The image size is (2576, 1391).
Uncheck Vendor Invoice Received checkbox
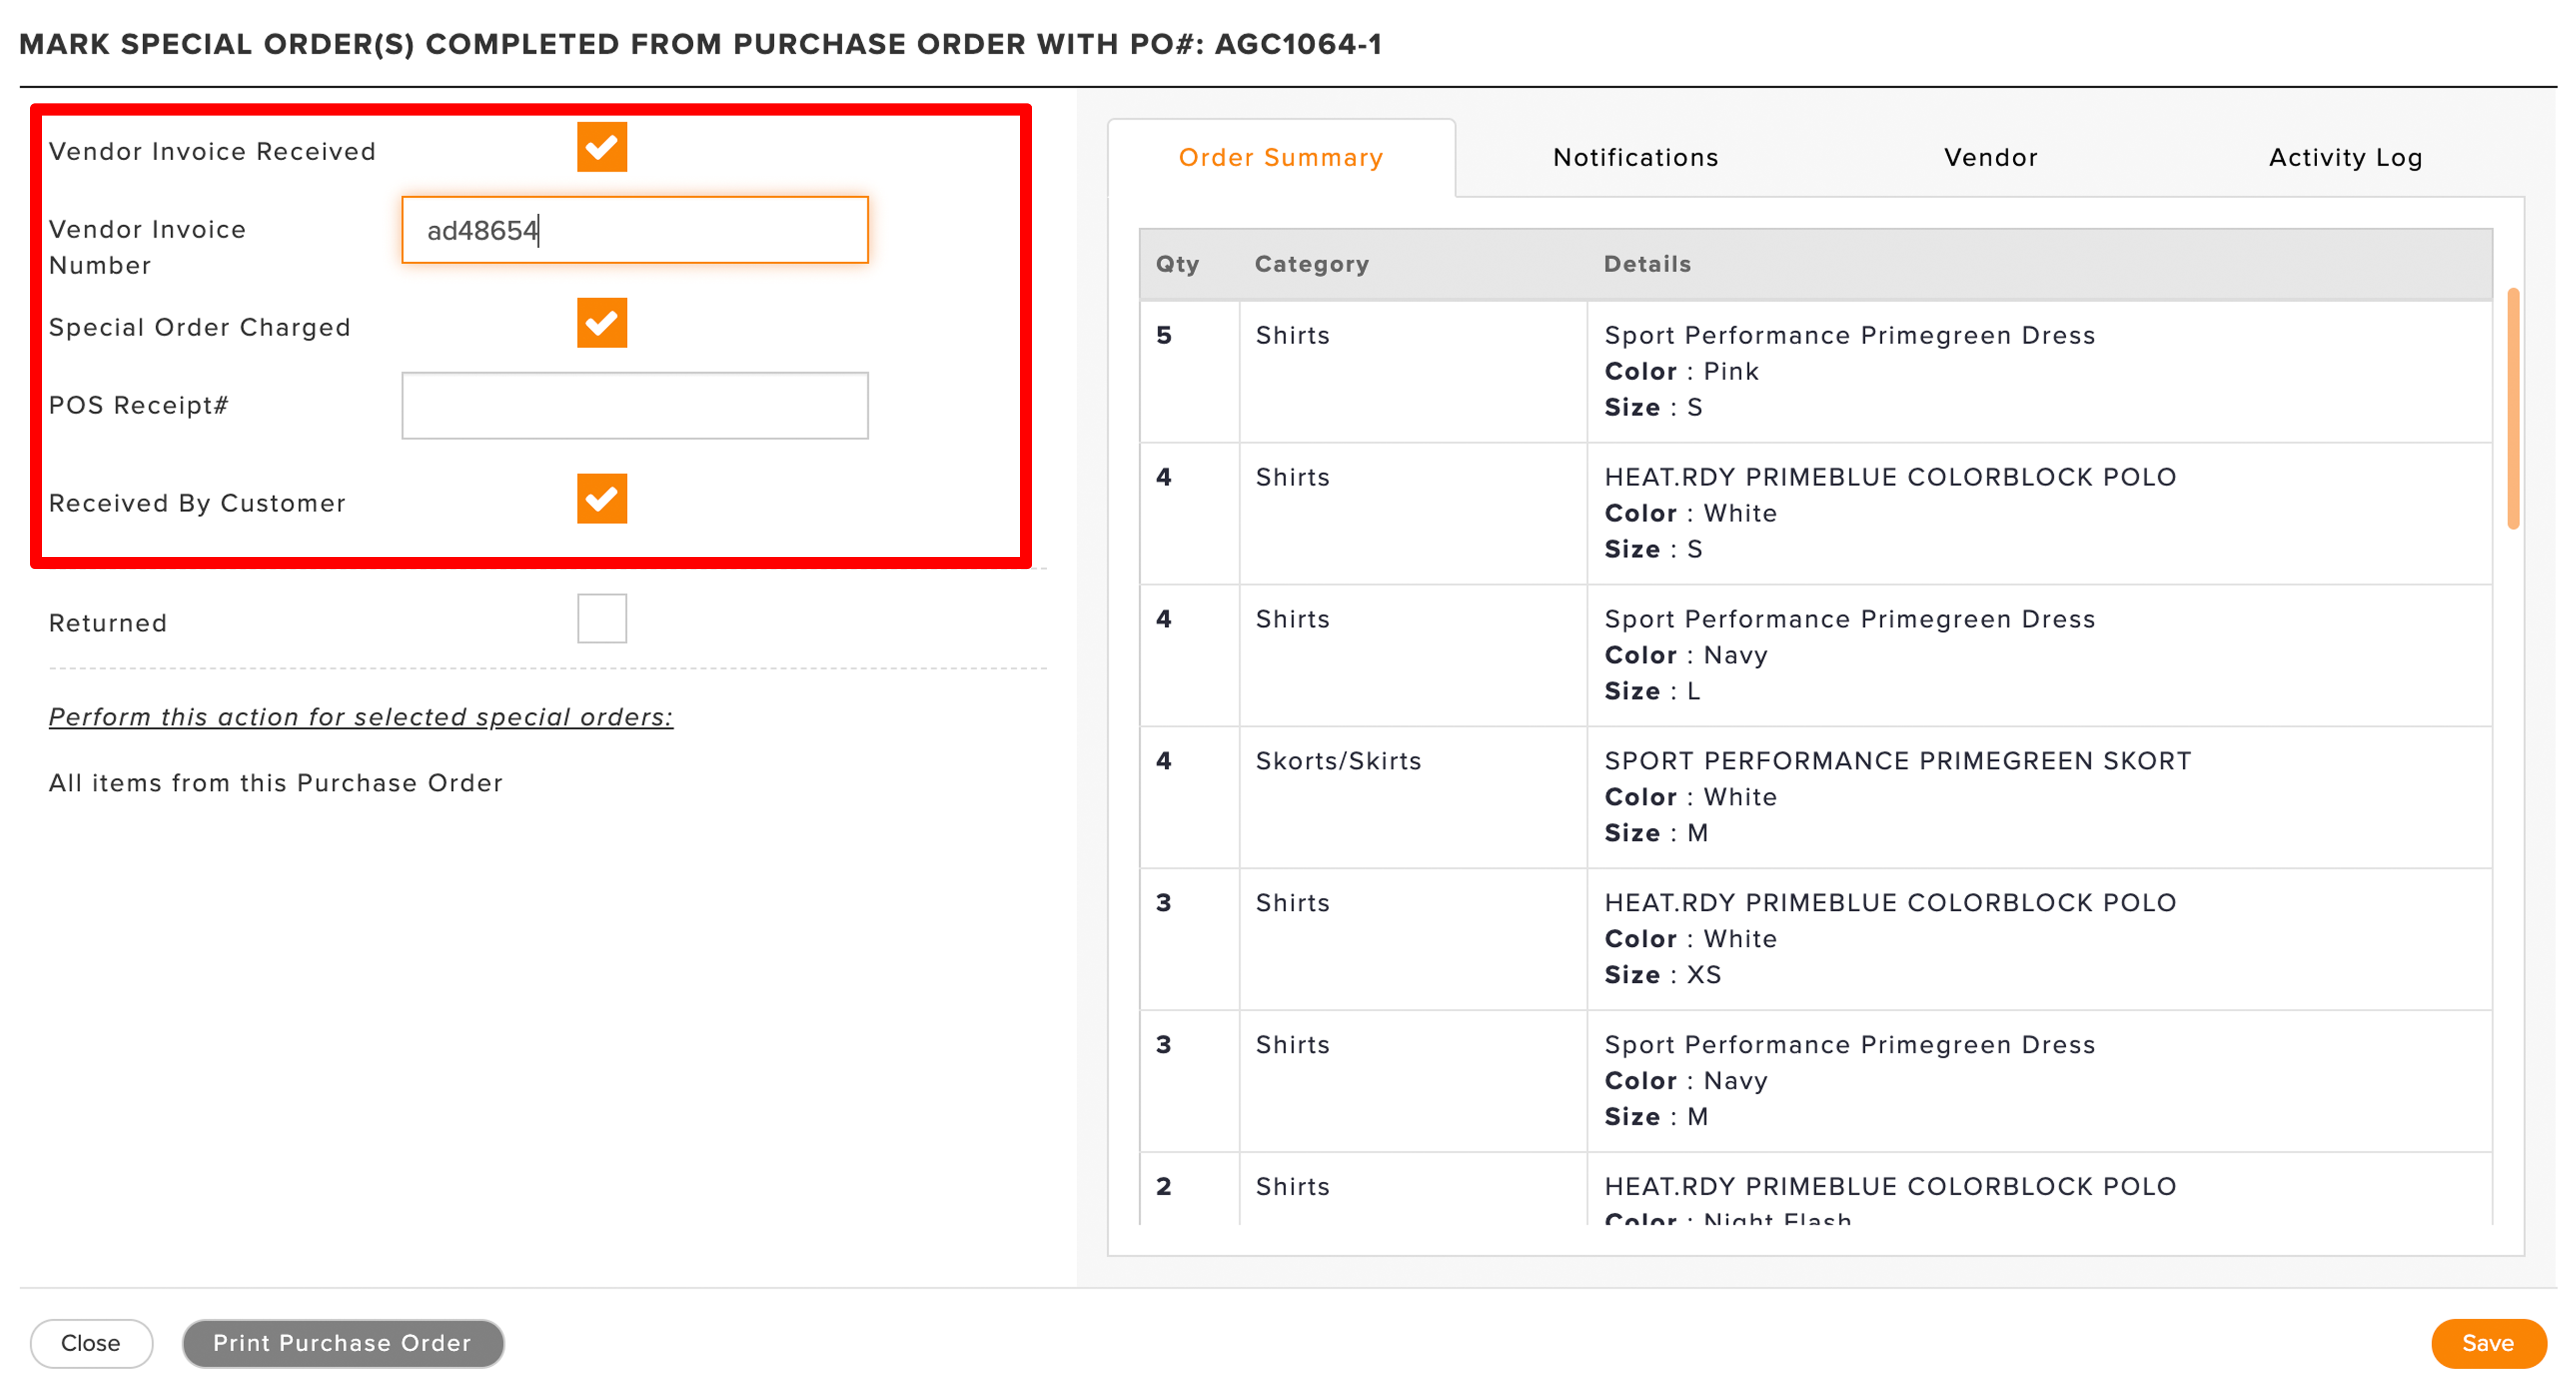(602, 147)
